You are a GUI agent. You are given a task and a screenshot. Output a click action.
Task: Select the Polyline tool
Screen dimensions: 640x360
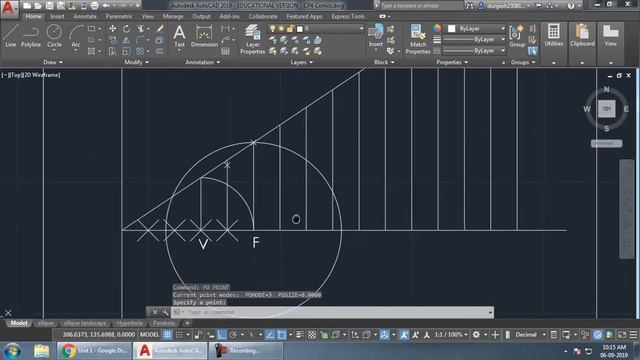31,36
